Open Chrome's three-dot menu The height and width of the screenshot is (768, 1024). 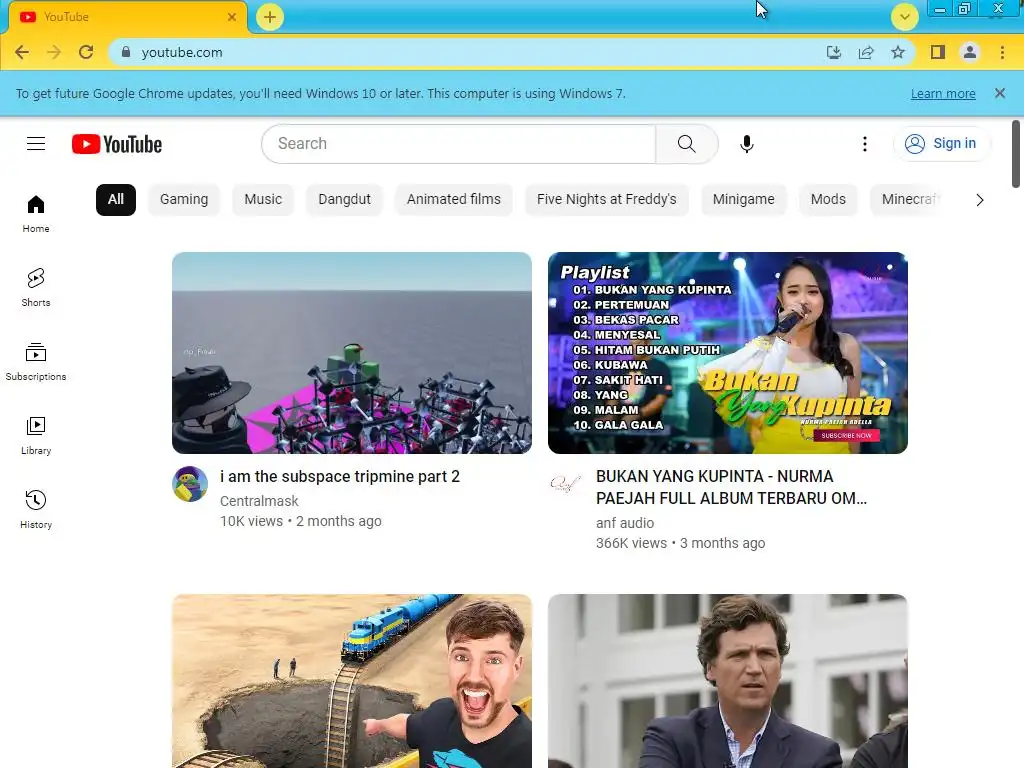click(x=1002, y=52)
